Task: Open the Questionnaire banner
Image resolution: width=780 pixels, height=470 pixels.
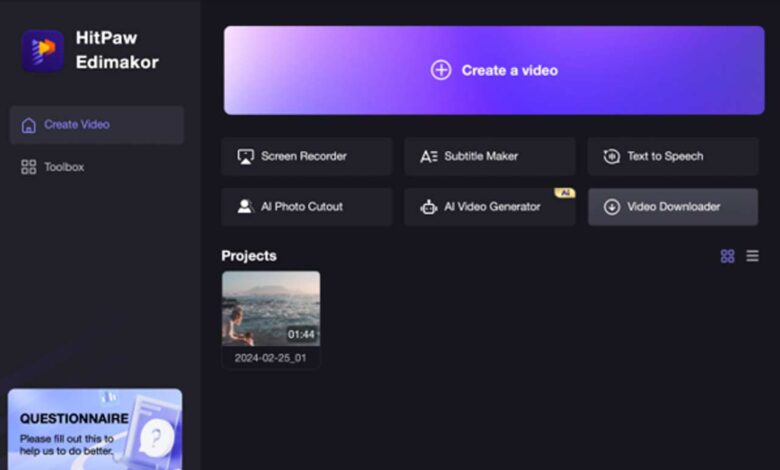Action: coord(95,429)
